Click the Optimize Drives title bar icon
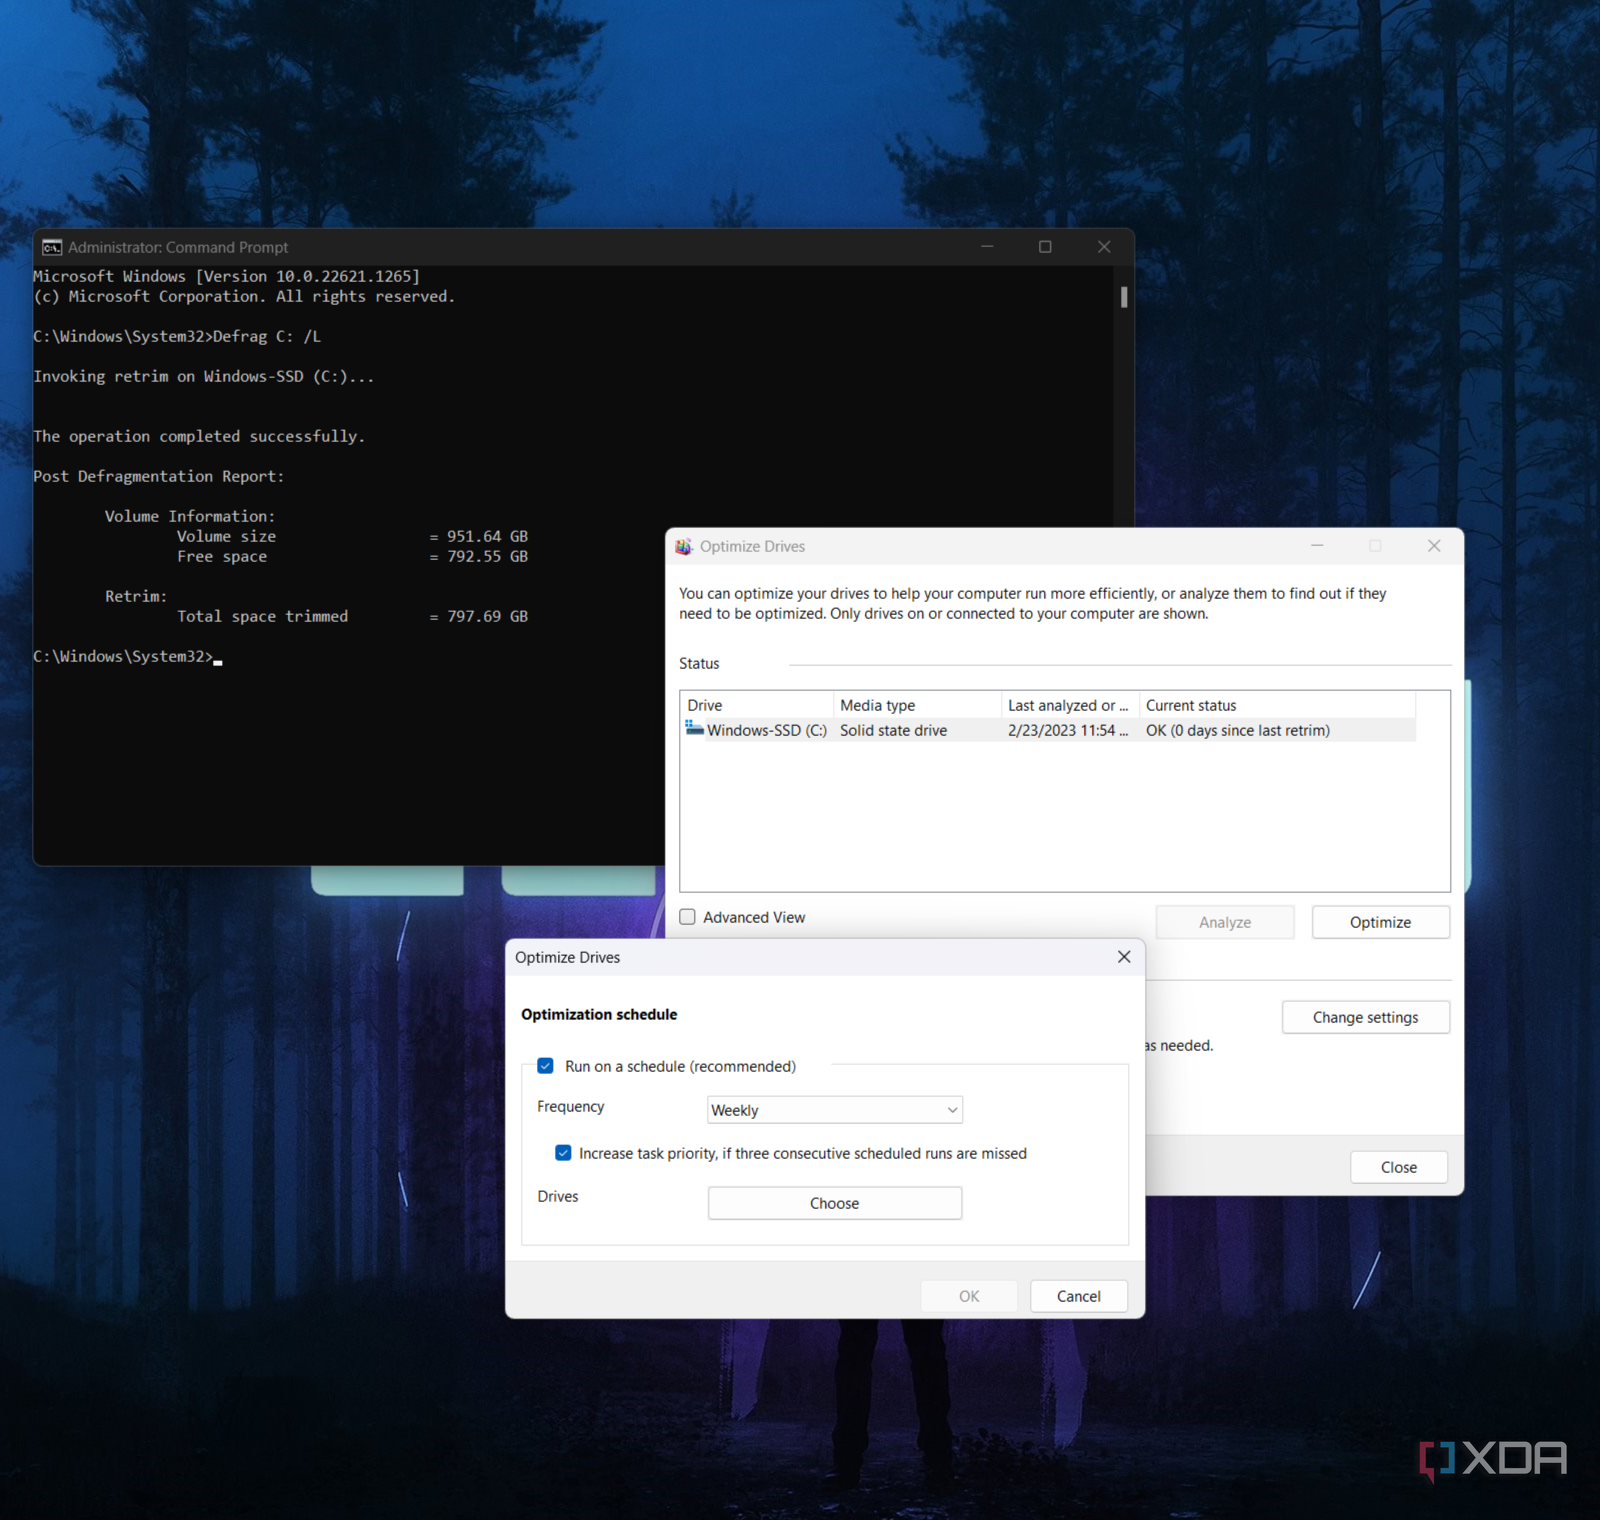The height and width of the screenshot is (1520, 1600). 684,546
